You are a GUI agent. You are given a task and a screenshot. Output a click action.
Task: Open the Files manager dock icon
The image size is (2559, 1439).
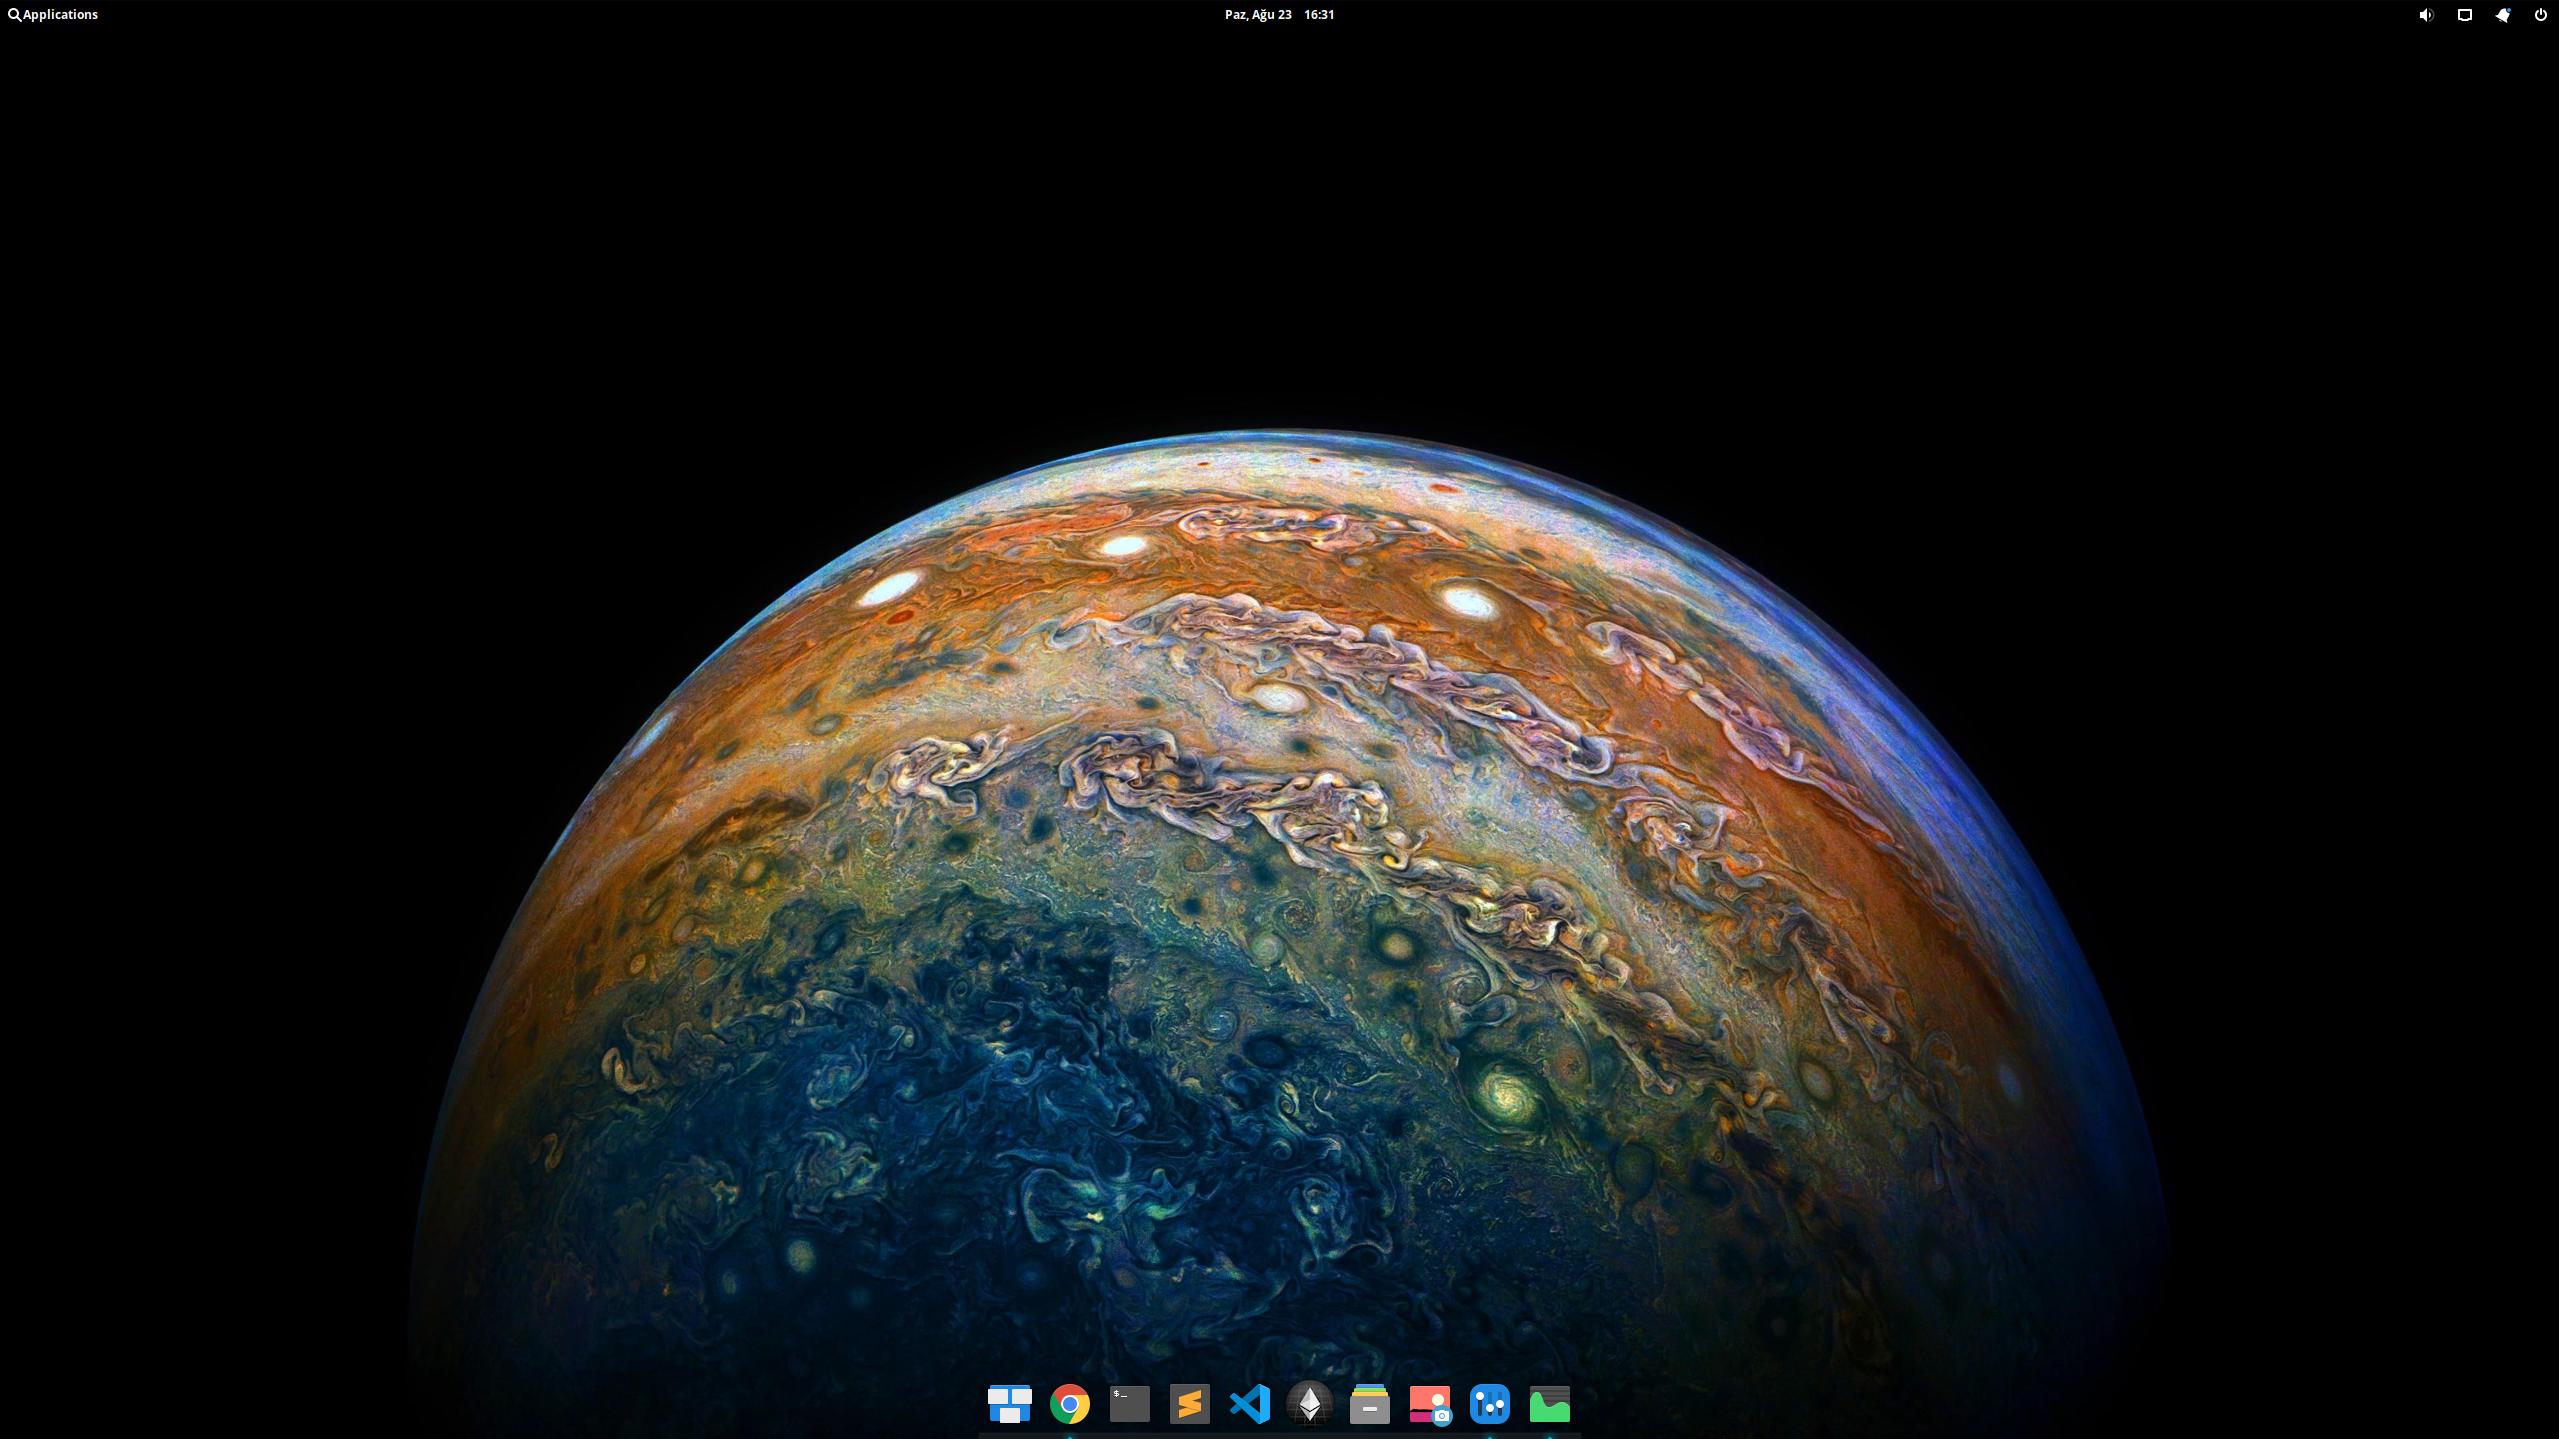(1369, 1403)
